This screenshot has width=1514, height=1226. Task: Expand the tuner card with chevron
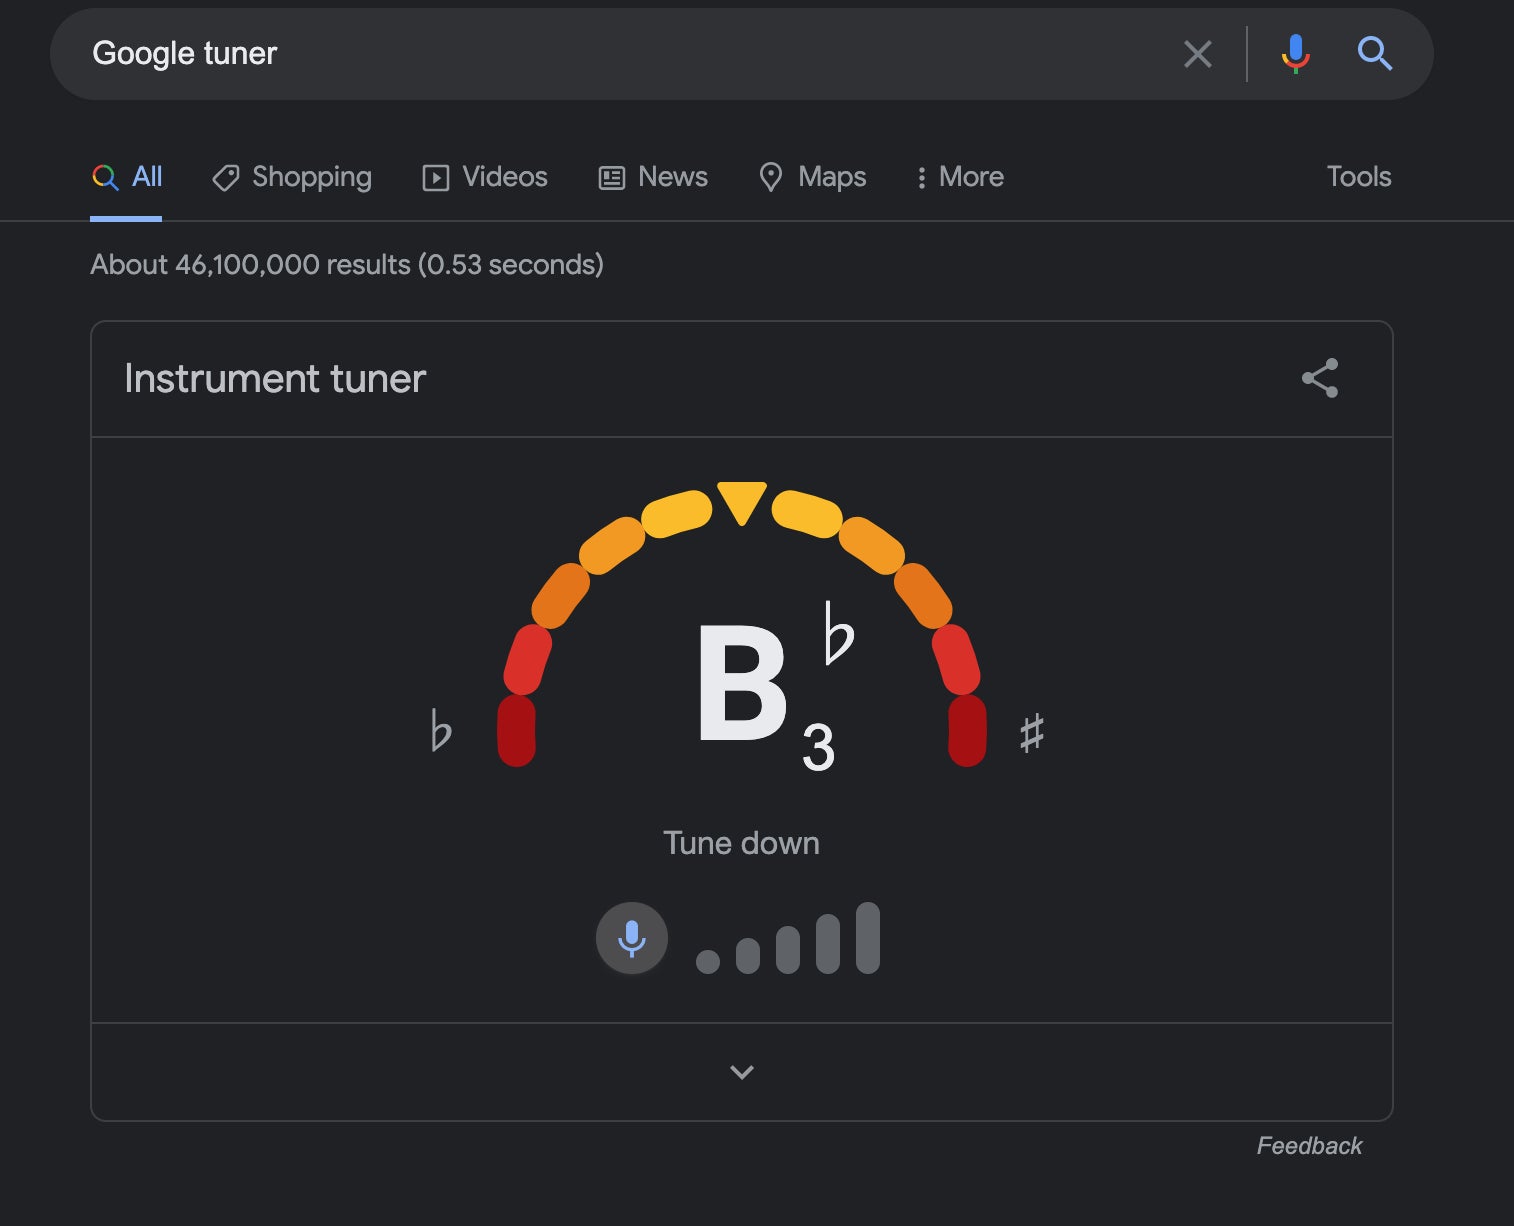click(741, 1072)
